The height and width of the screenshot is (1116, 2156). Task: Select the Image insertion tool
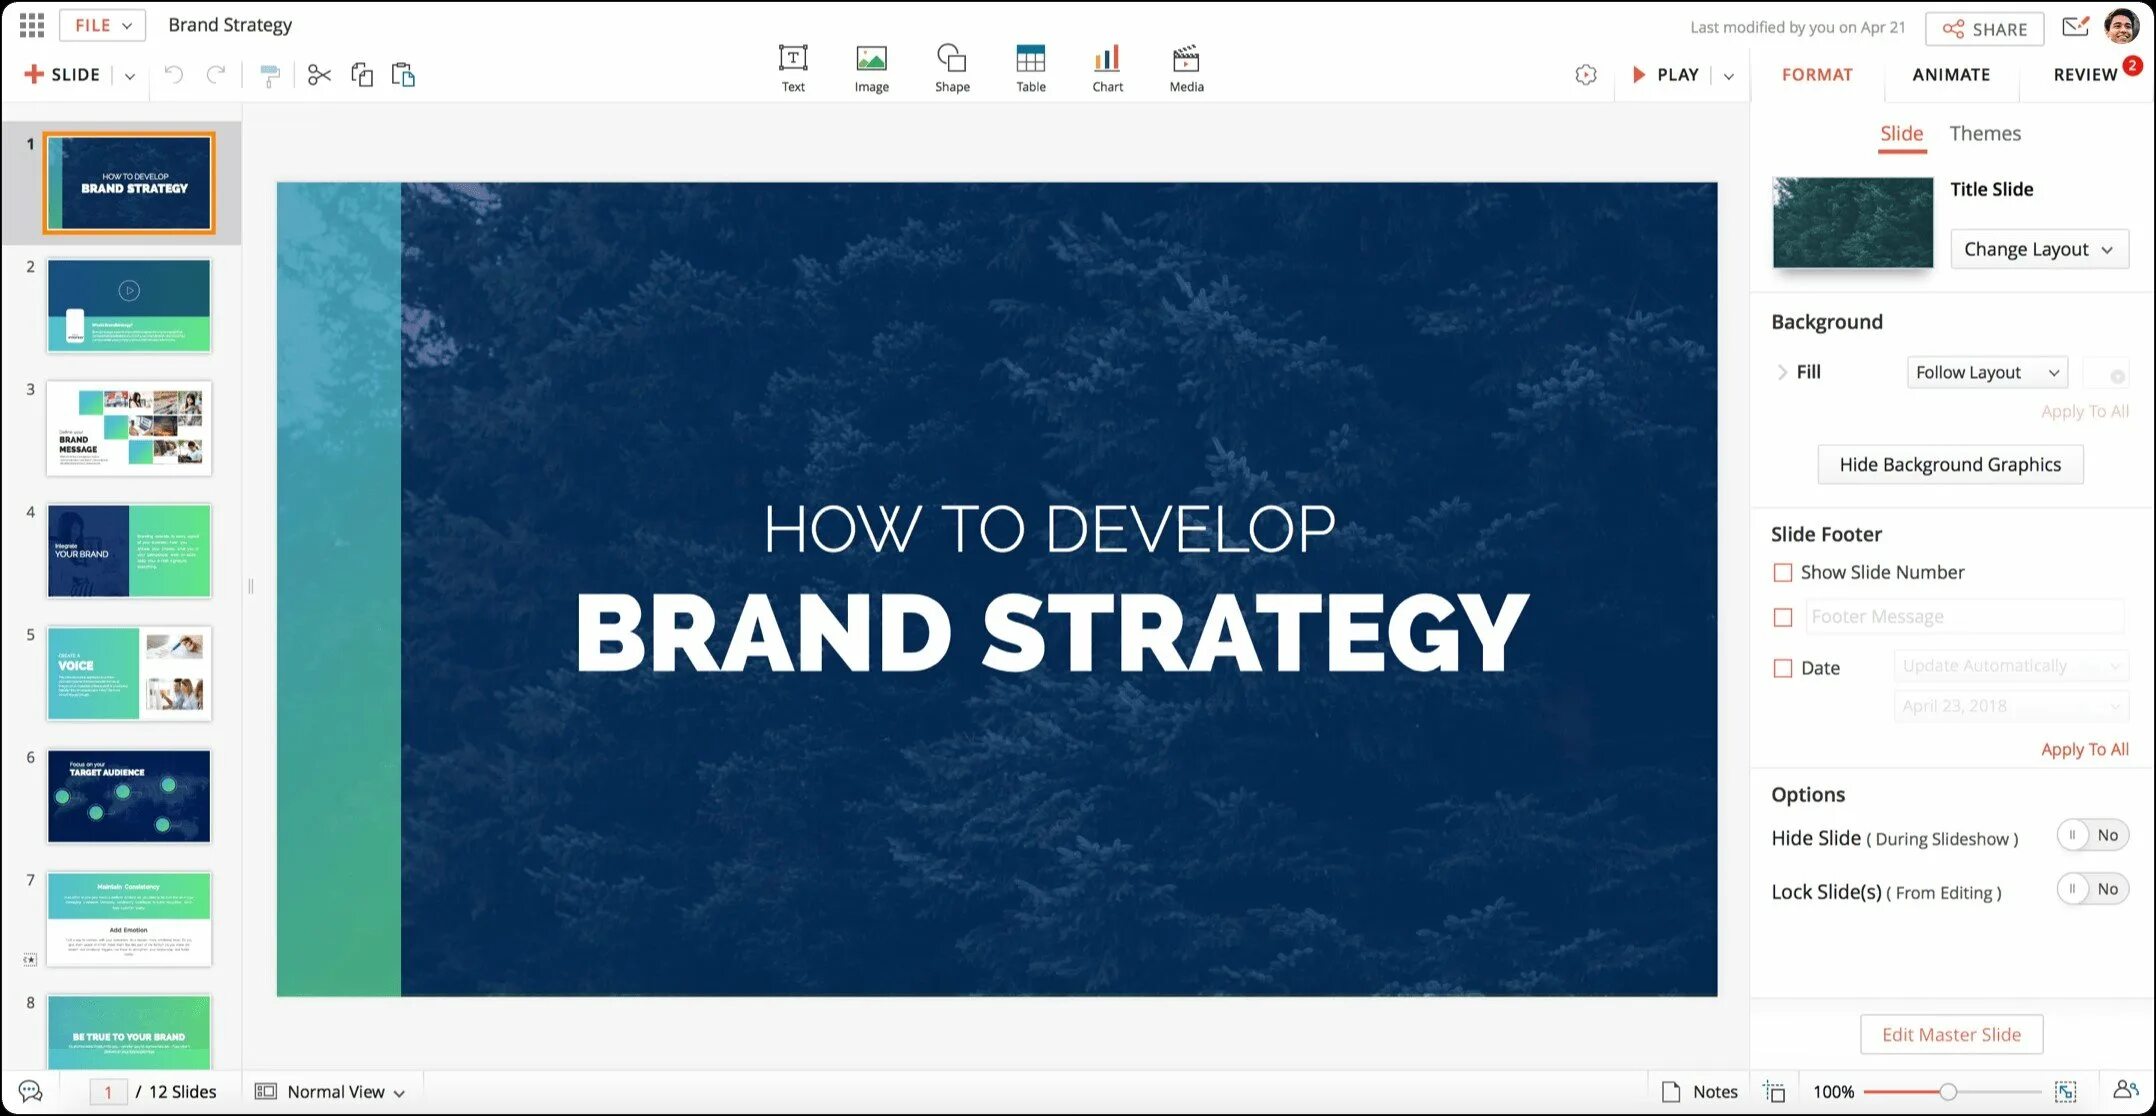(871, 65)
